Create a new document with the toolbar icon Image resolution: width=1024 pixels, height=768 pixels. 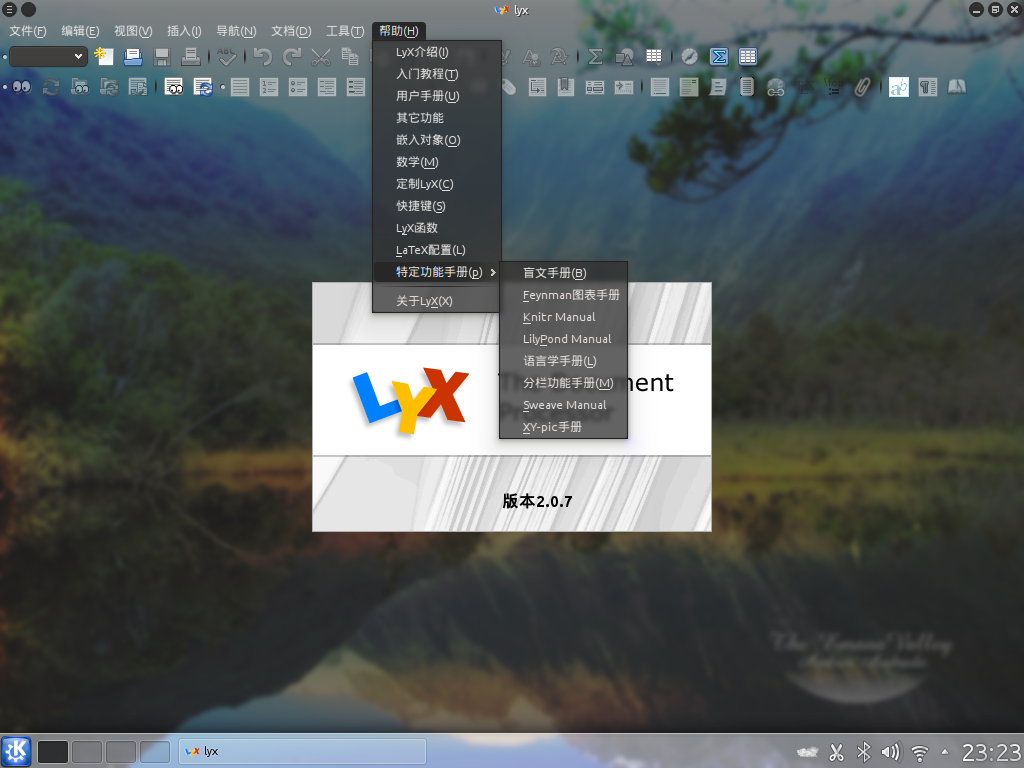(104, 57)
